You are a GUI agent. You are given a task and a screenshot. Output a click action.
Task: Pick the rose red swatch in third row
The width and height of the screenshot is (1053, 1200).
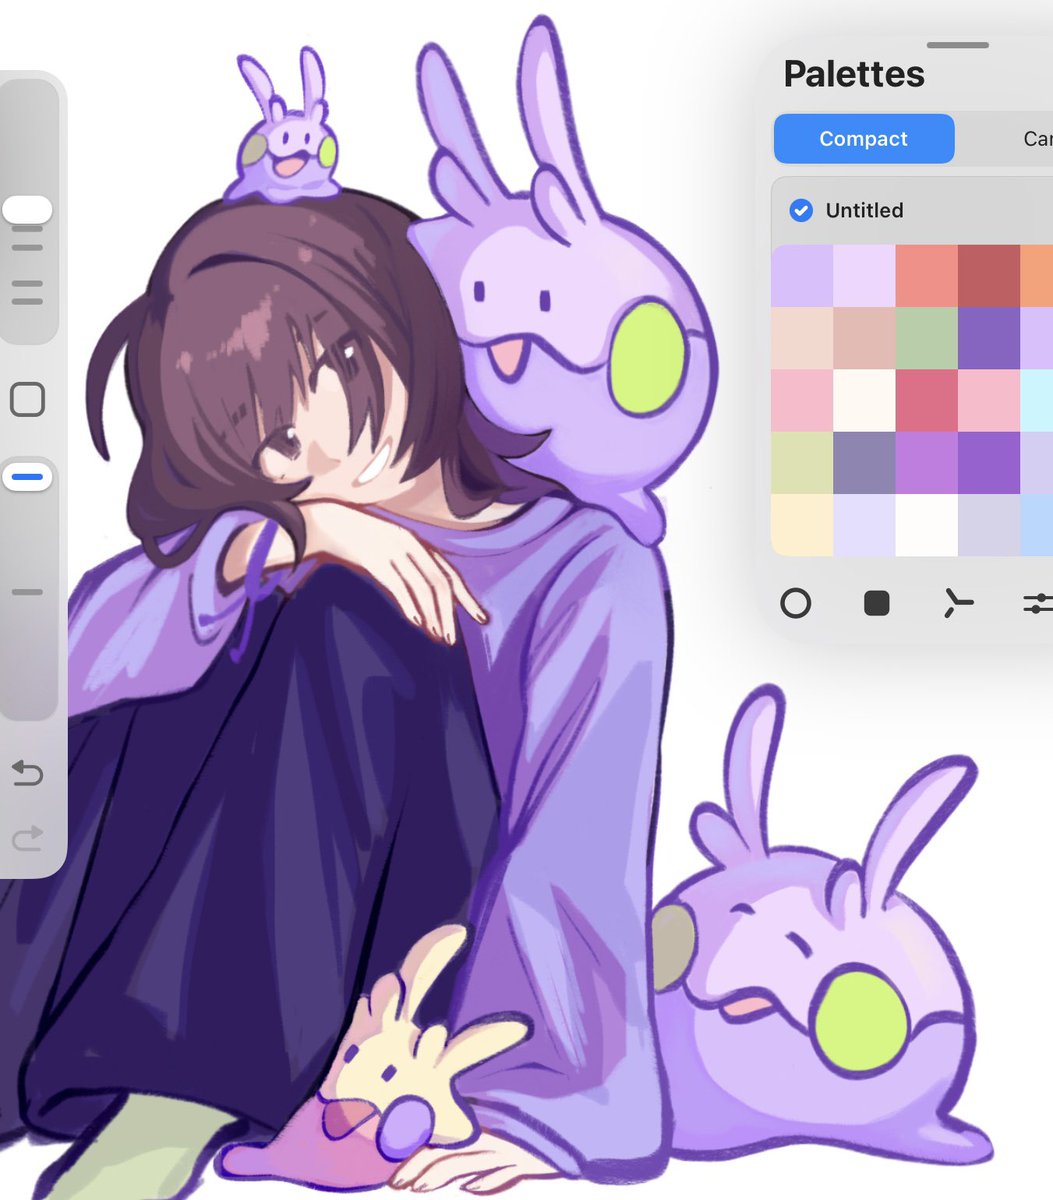[x=926, y=400]
